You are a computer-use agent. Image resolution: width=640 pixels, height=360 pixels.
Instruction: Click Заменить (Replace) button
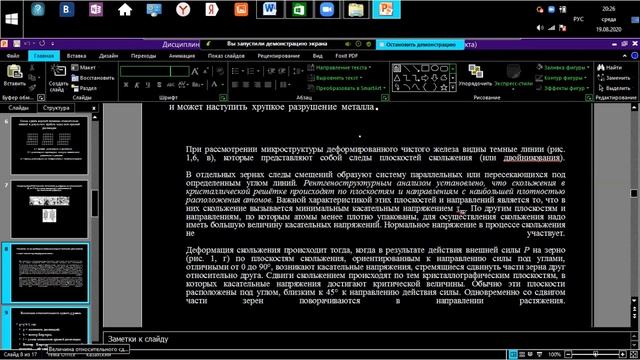[613, 78]
